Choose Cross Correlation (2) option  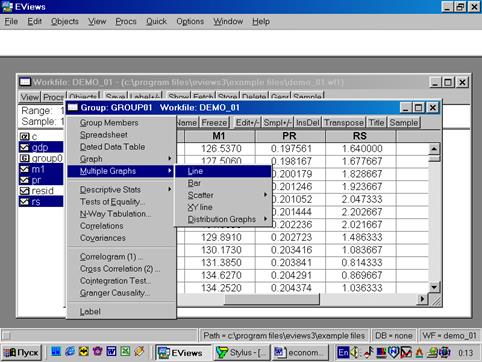point(121,269)
